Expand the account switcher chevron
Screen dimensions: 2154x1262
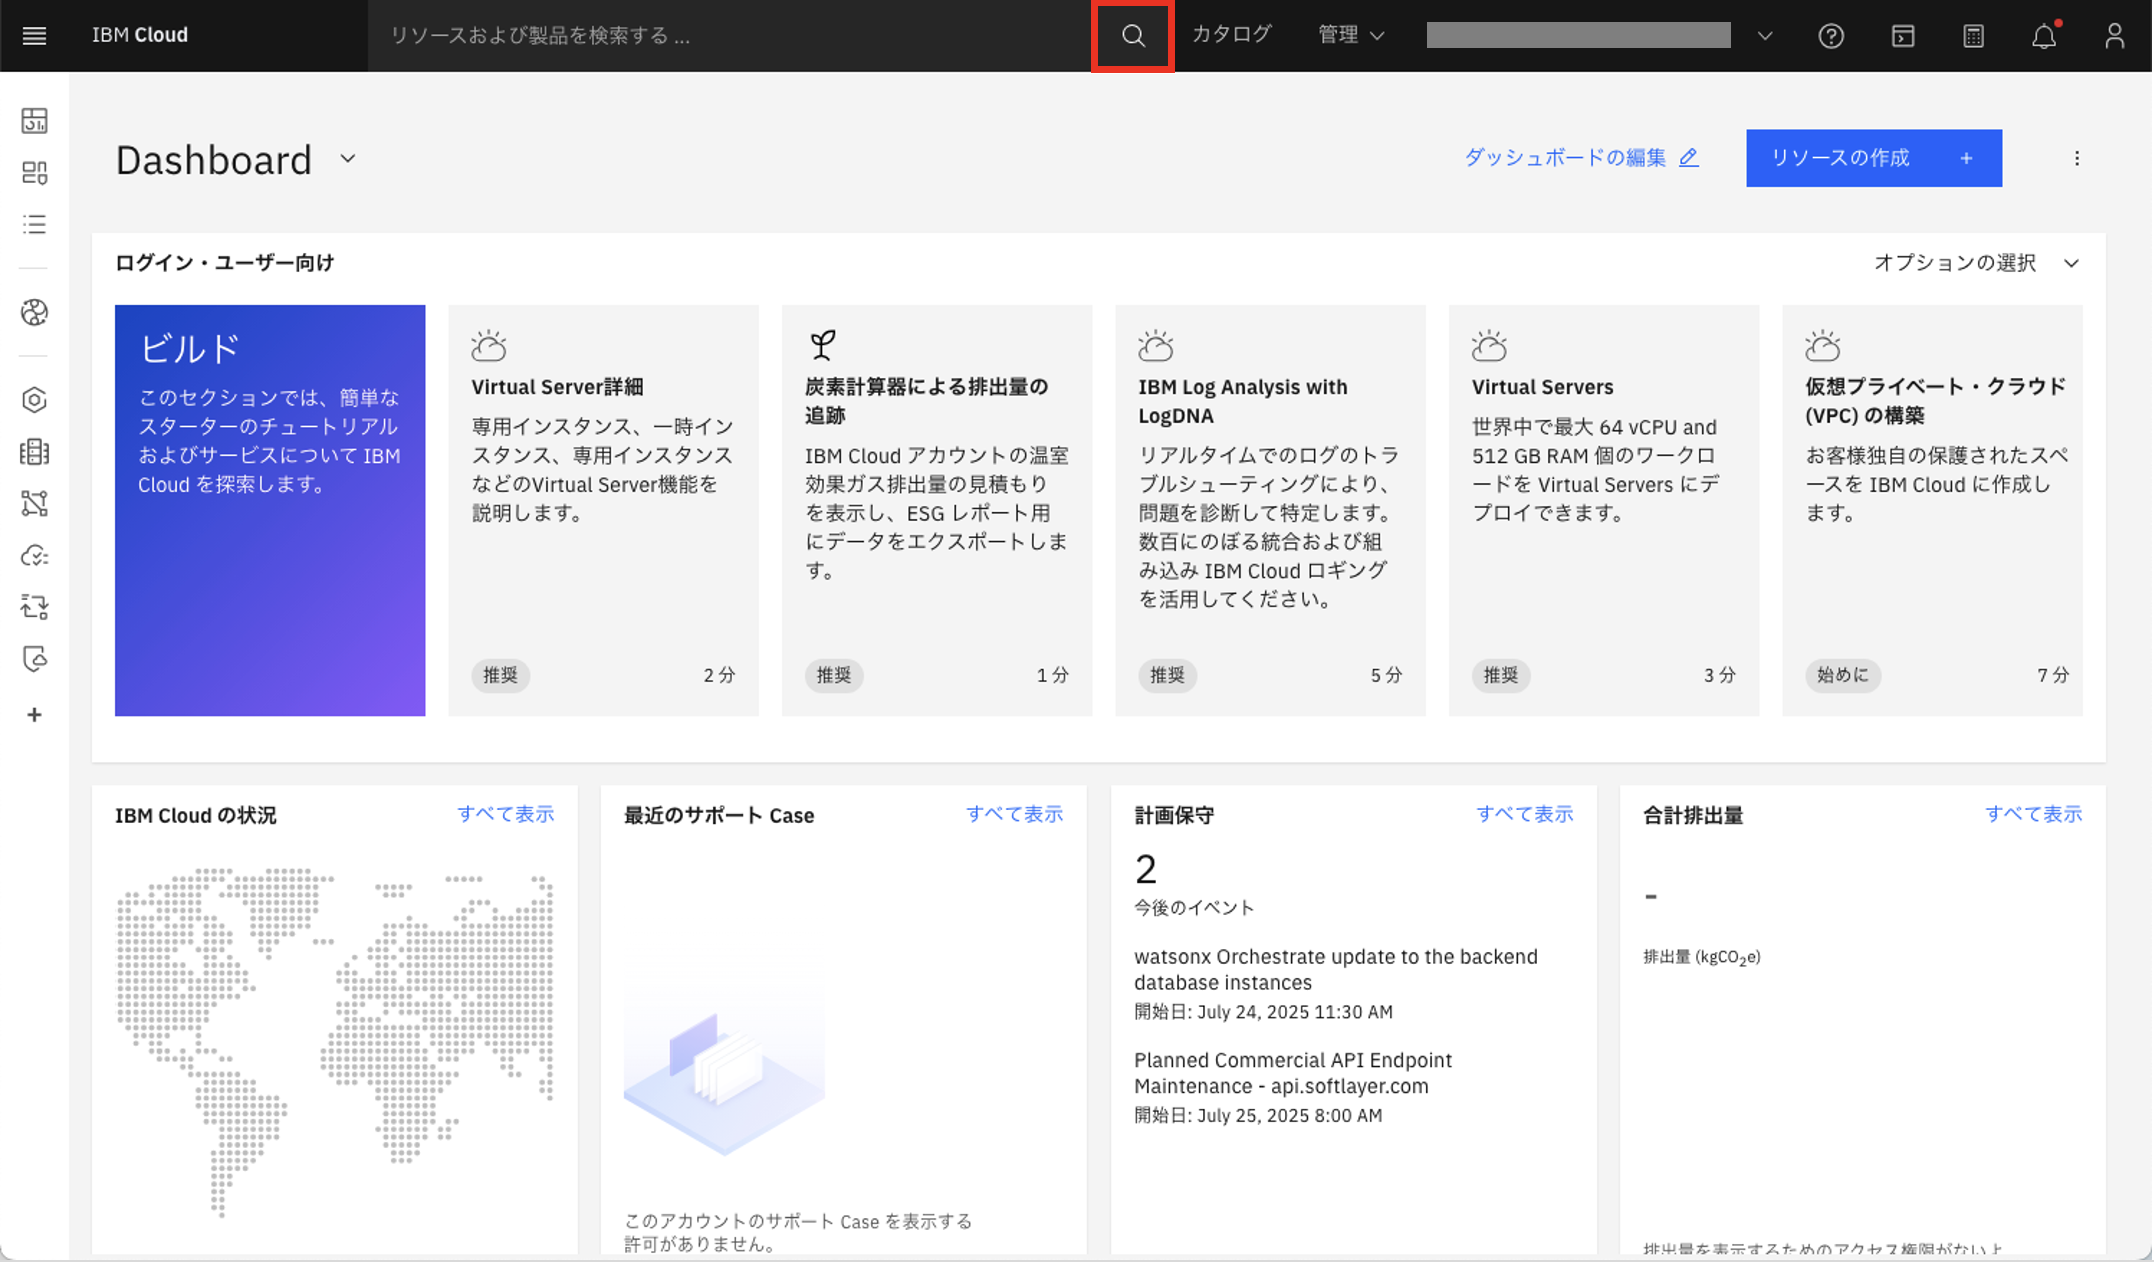click(1765, 36)
